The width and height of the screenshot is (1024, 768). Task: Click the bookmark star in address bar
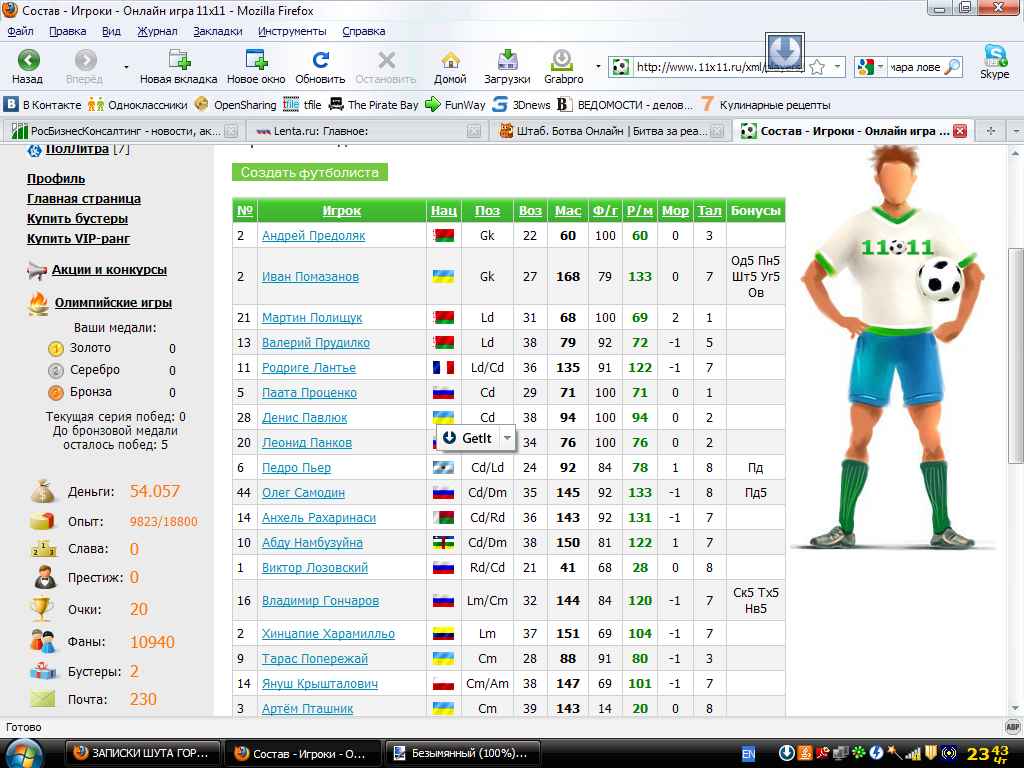(x=817, y=67)
